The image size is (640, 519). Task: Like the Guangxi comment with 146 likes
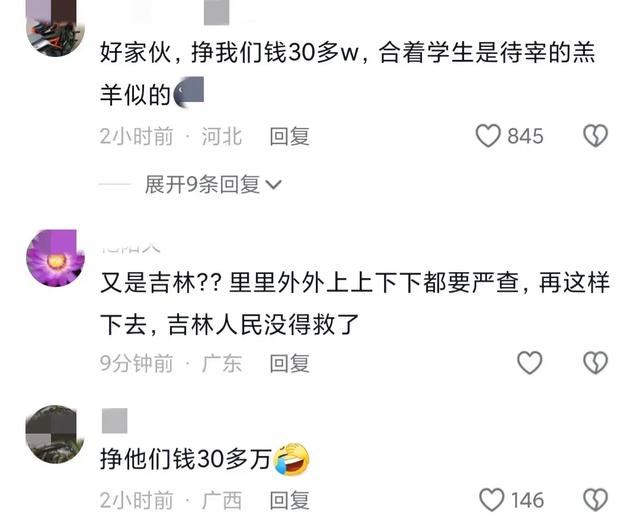pyautogui.click(x=491, y=500)
